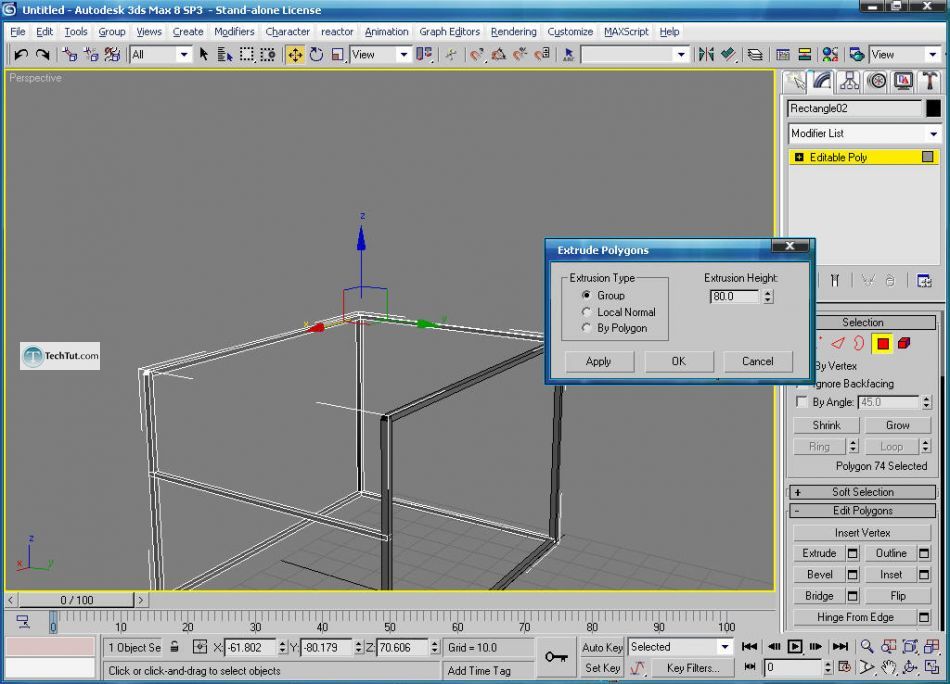This screenshot has width=950, height=684.
Task: Select the Element sub-object level icon
Action: coord(905,344)
